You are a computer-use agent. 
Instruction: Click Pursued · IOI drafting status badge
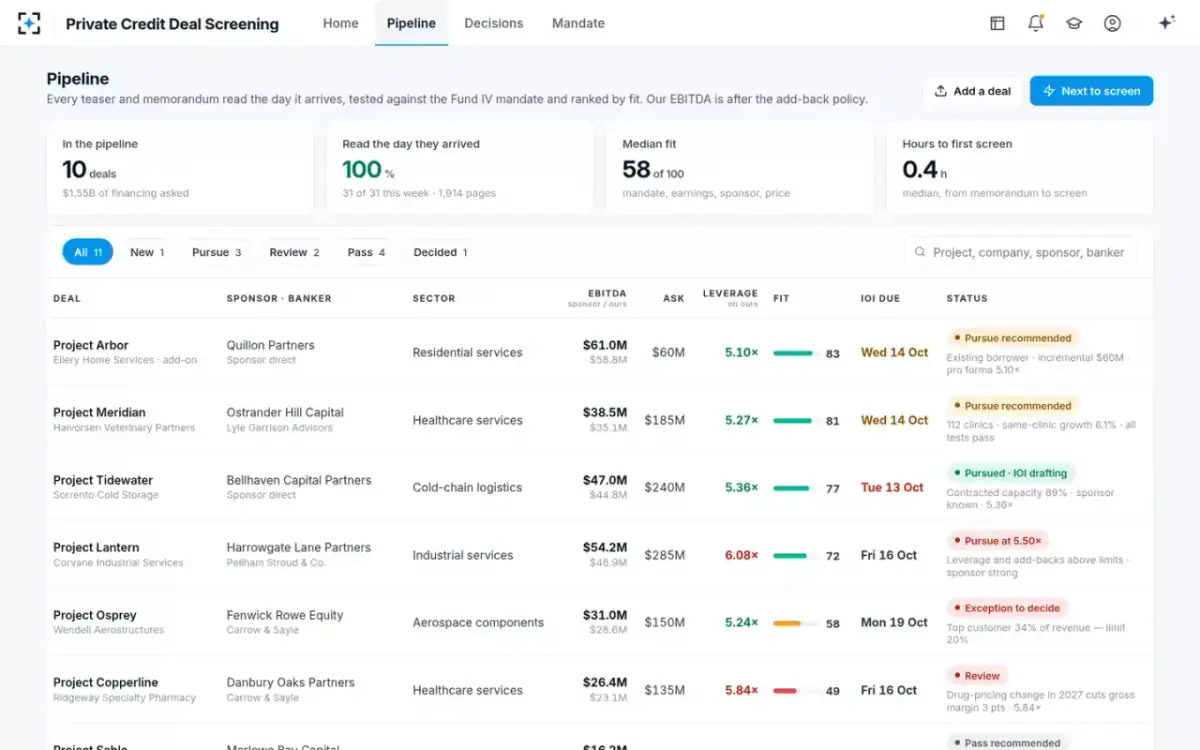[1010, 473]
